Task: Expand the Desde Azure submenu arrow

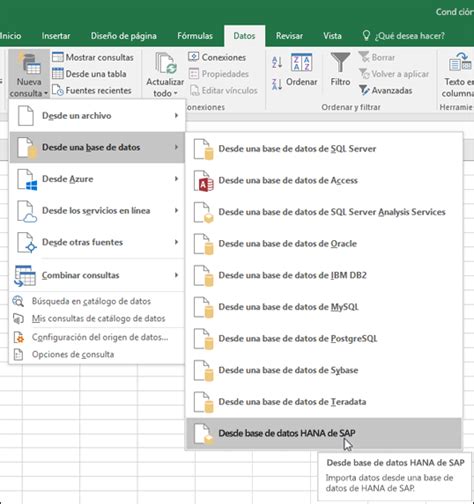Action: click(x=176, y=179)
